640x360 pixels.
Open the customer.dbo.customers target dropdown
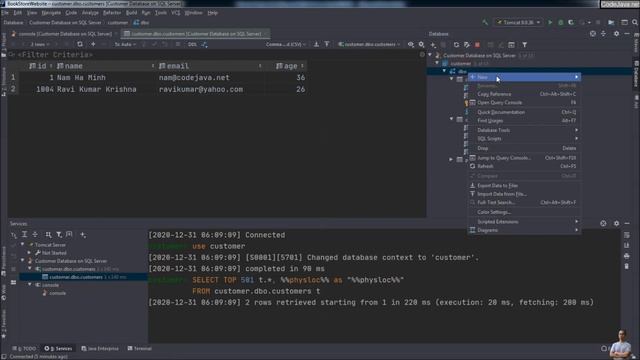[x=369, y=44]
